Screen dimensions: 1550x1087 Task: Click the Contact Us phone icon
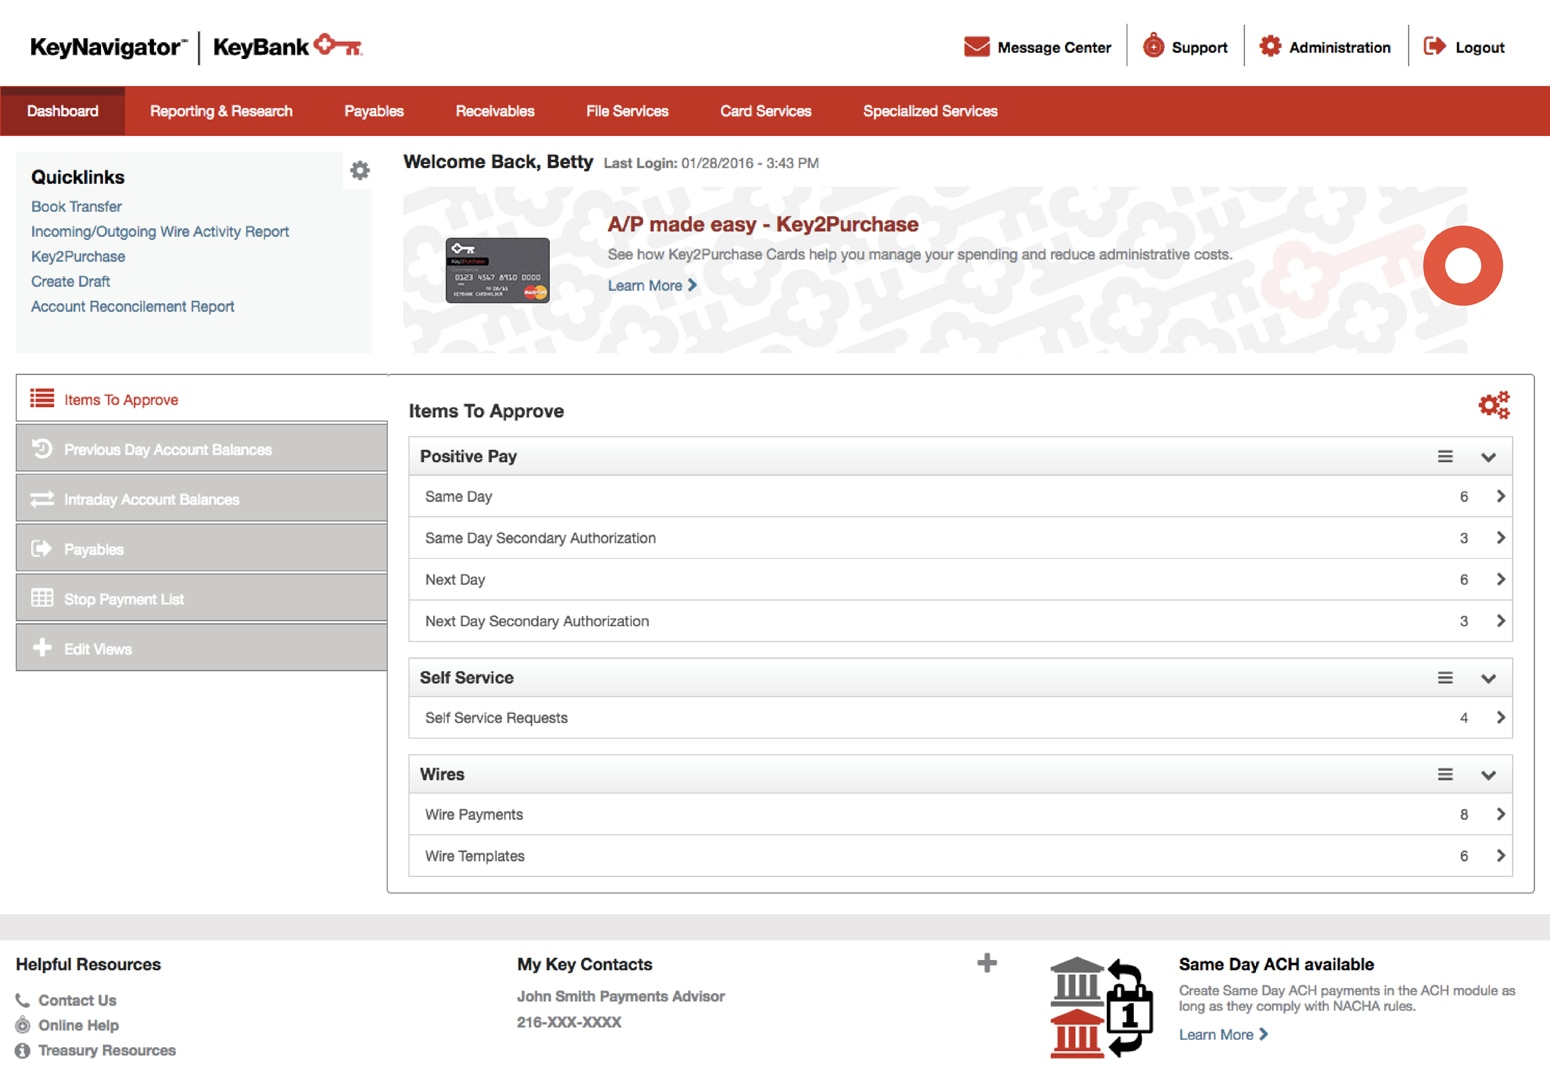(22, 1000)
